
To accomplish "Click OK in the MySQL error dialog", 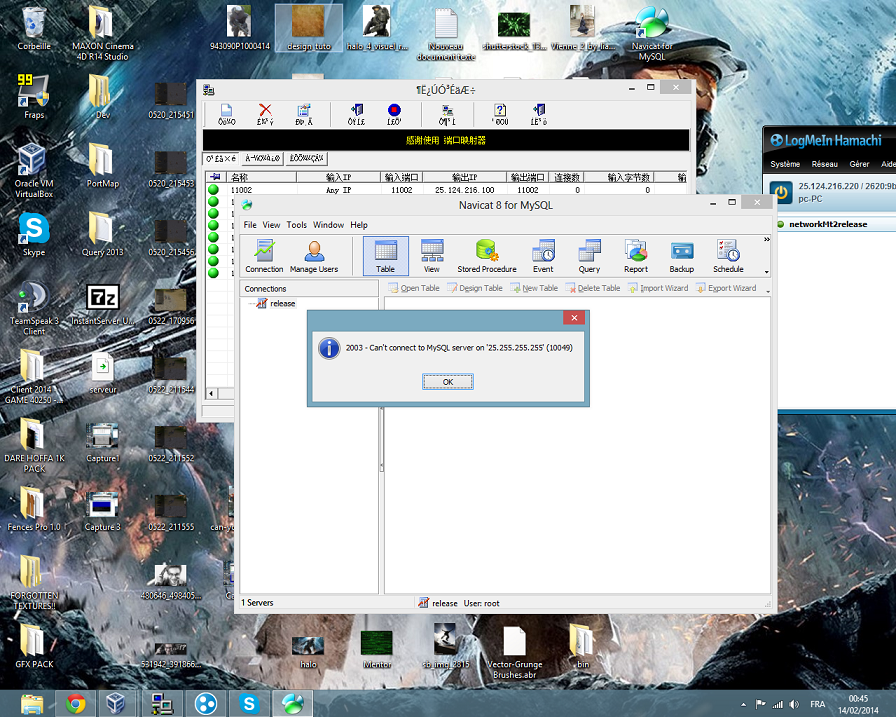I will coord(447,382).
